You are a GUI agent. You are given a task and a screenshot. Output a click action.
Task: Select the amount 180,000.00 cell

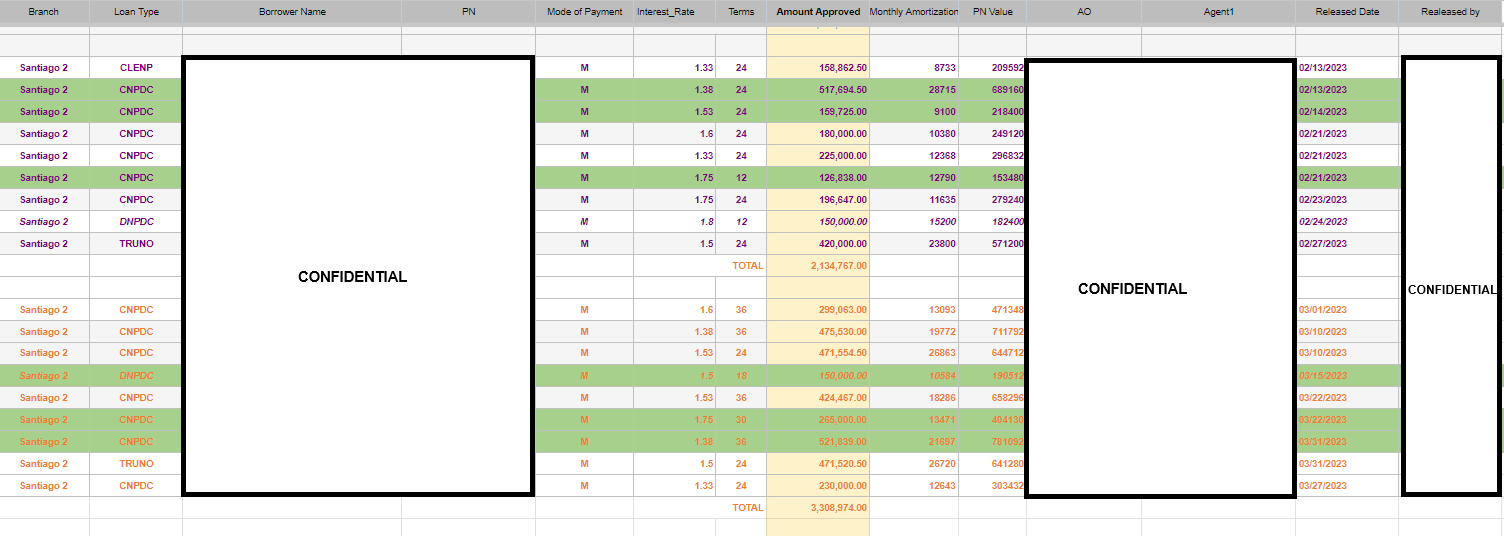tap(818, 134)
